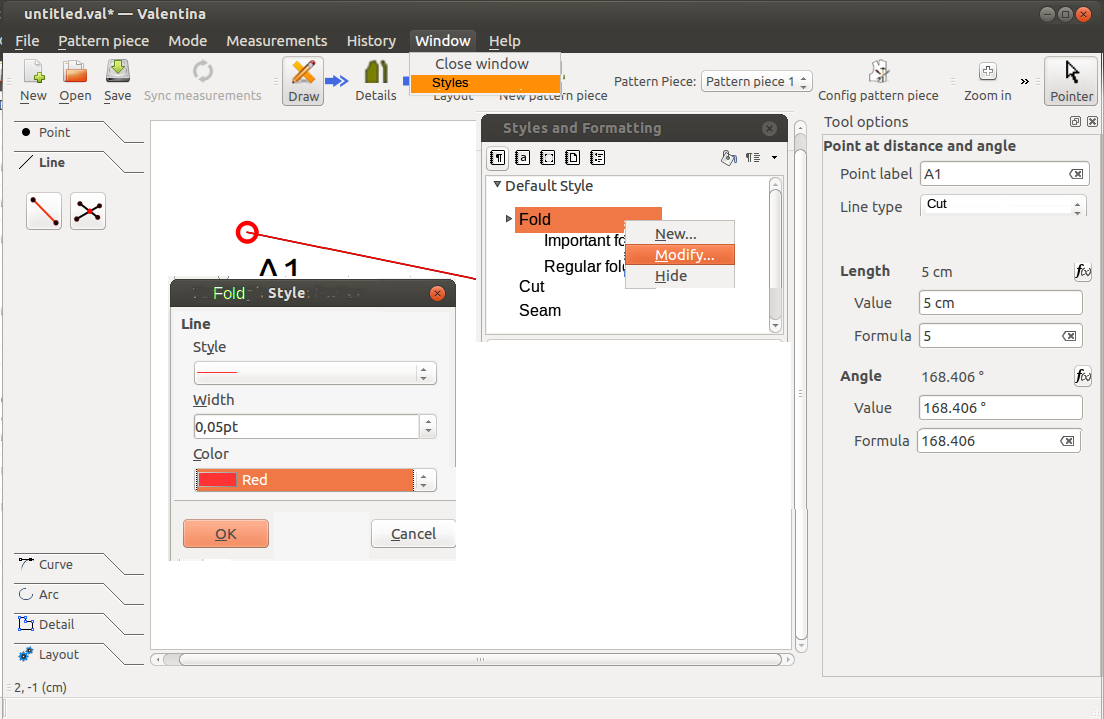Choose Styles in Window menu

(x=484, y=83)
